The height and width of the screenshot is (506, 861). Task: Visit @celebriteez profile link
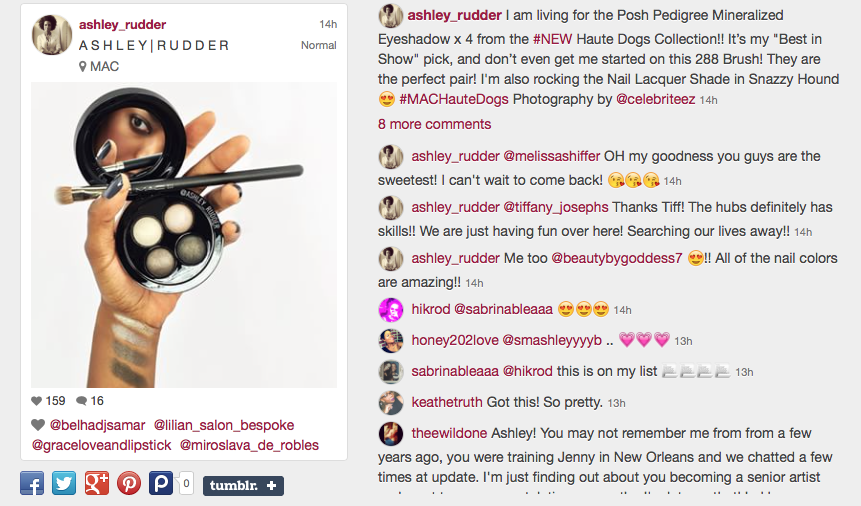coord(656,99)
